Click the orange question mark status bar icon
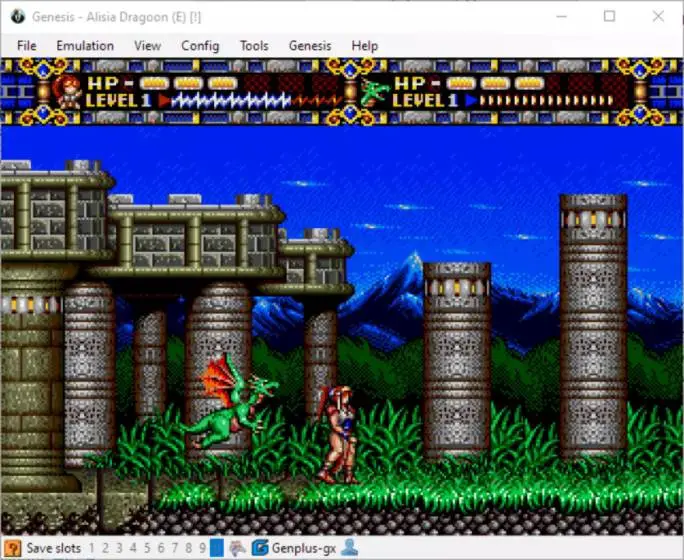The width and height of the screenshot is (684, 560). [x=12, y=548]
